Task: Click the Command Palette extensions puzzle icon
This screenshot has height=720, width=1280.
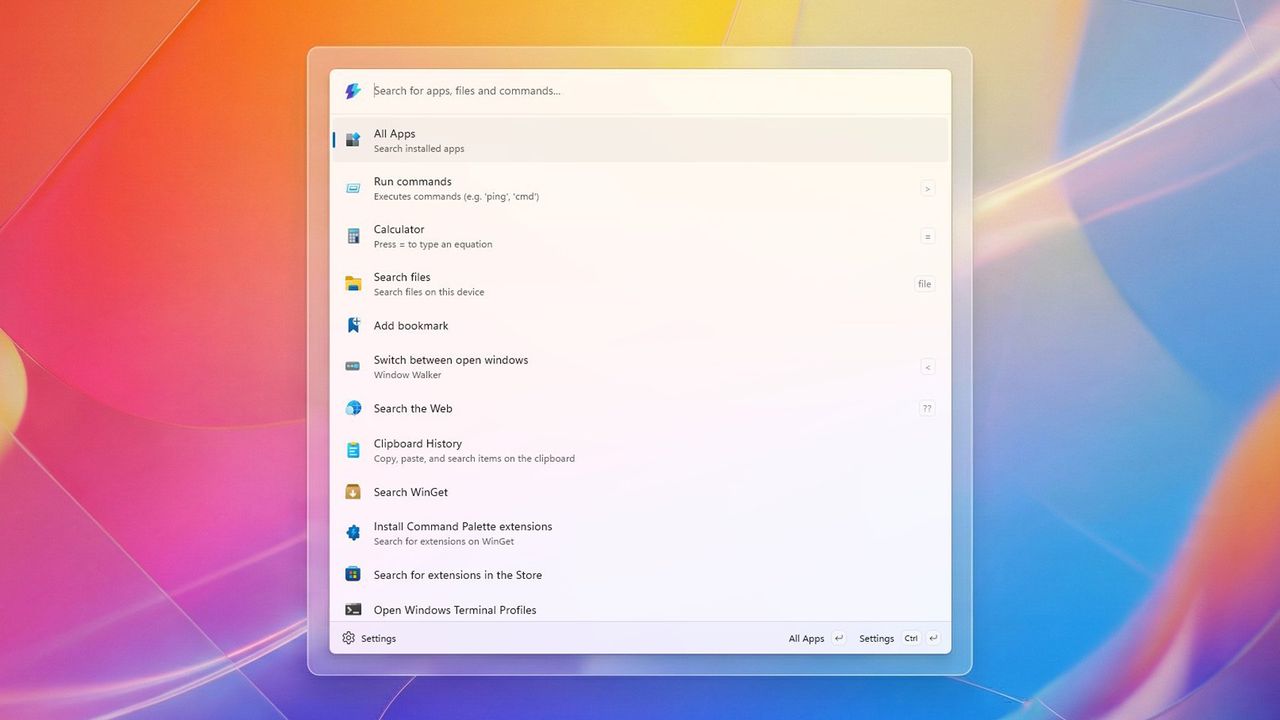Action: [352, 532]
